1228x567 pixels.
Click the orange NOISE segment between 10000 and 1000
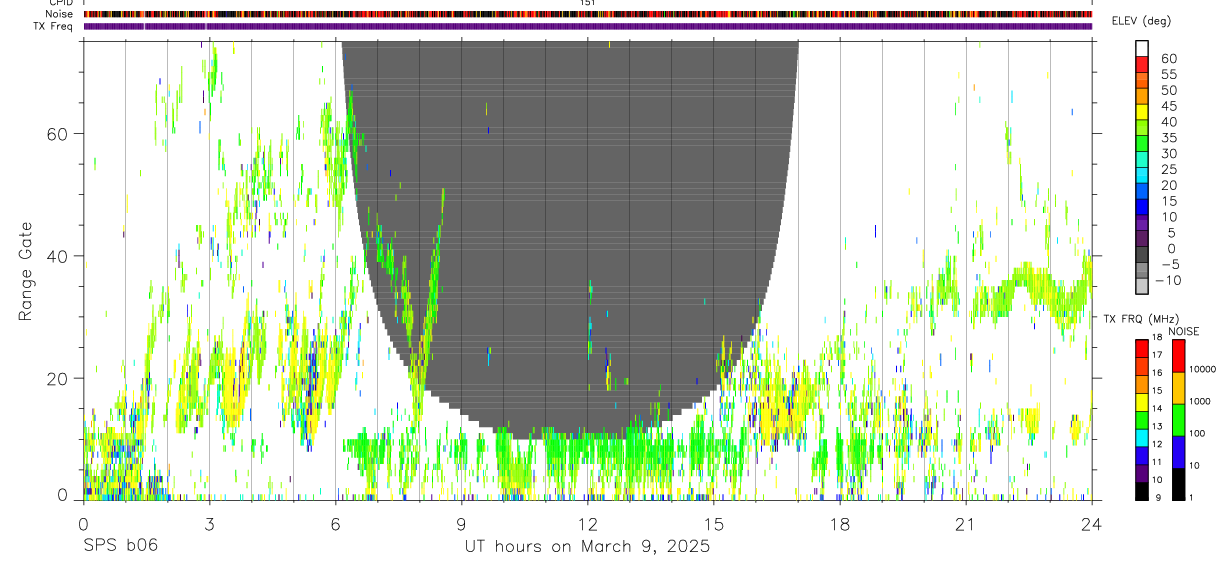pyautogui.click(x=1177, y=388)
